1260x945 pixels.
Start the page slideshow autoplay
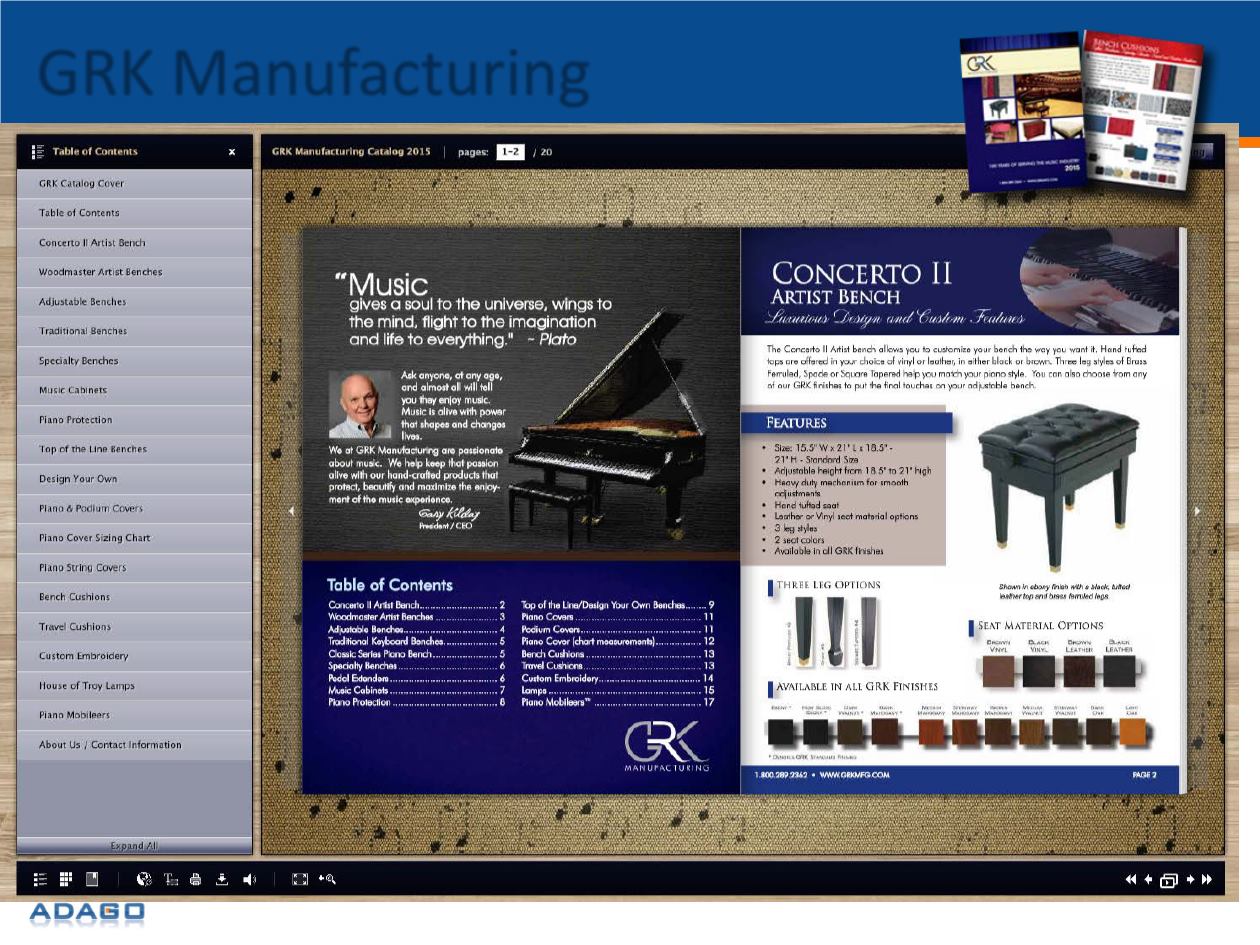(1168, 881)
